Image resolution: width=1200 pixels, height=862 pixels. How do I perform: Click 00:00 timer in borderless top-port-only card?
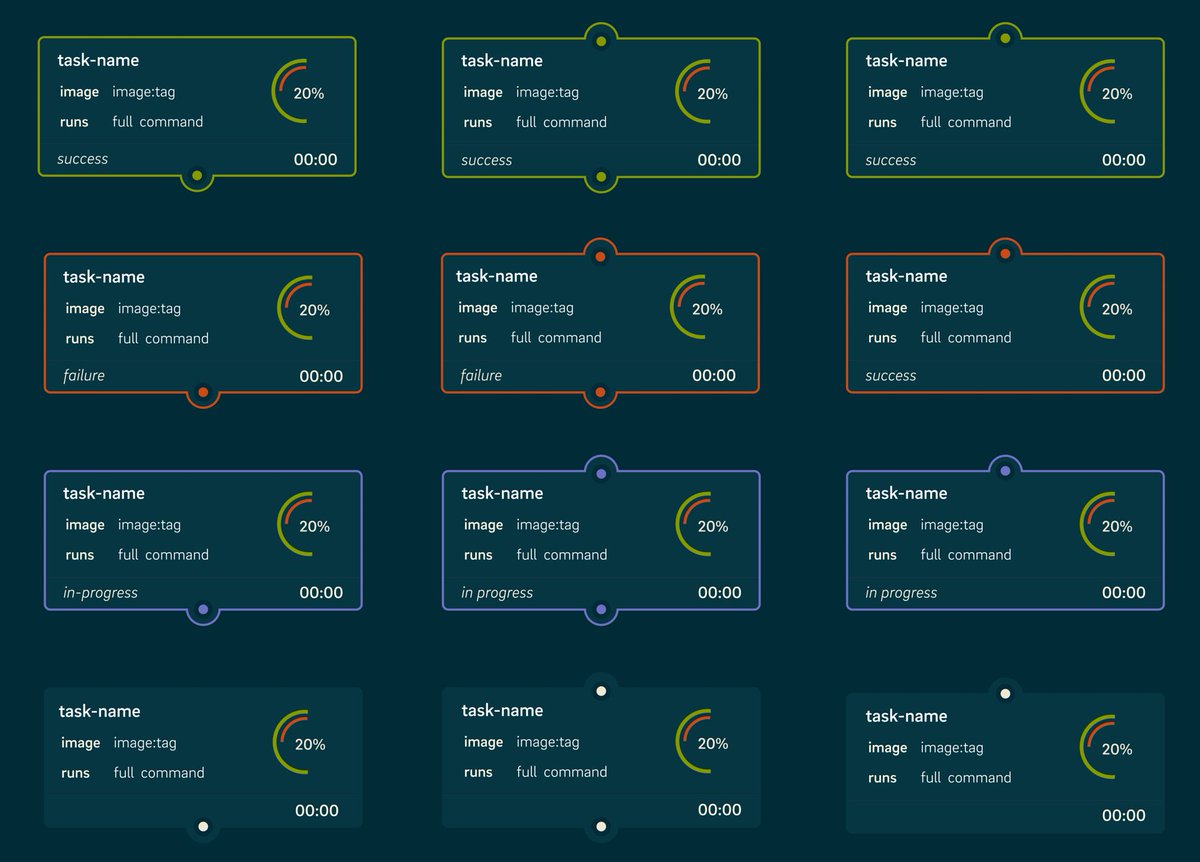coord(1124,816)
